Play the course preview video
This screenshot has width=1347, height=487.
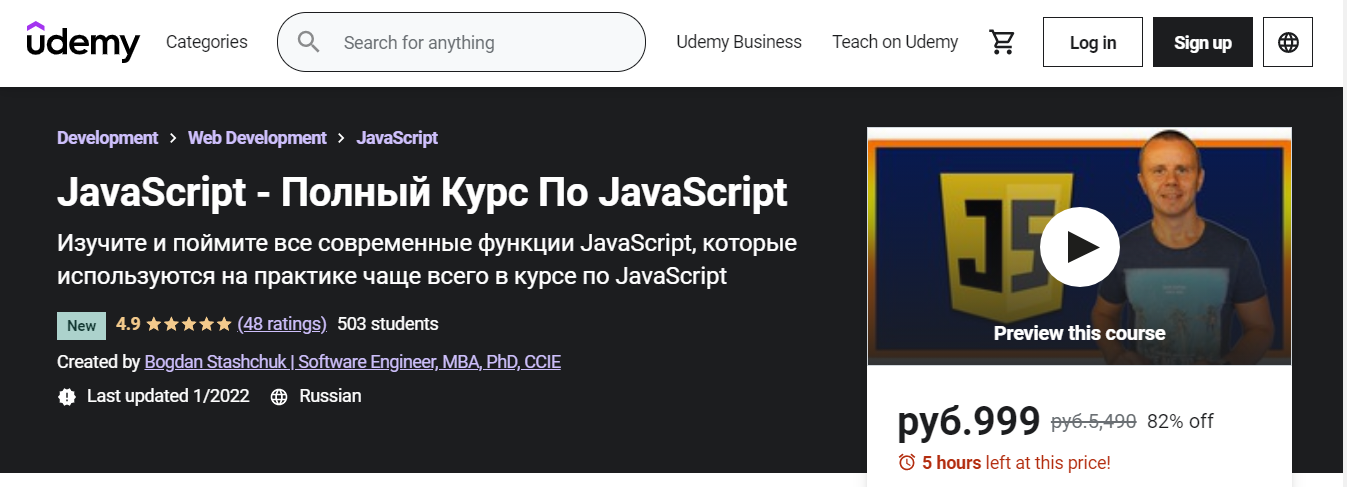(x=1079, y=247)
